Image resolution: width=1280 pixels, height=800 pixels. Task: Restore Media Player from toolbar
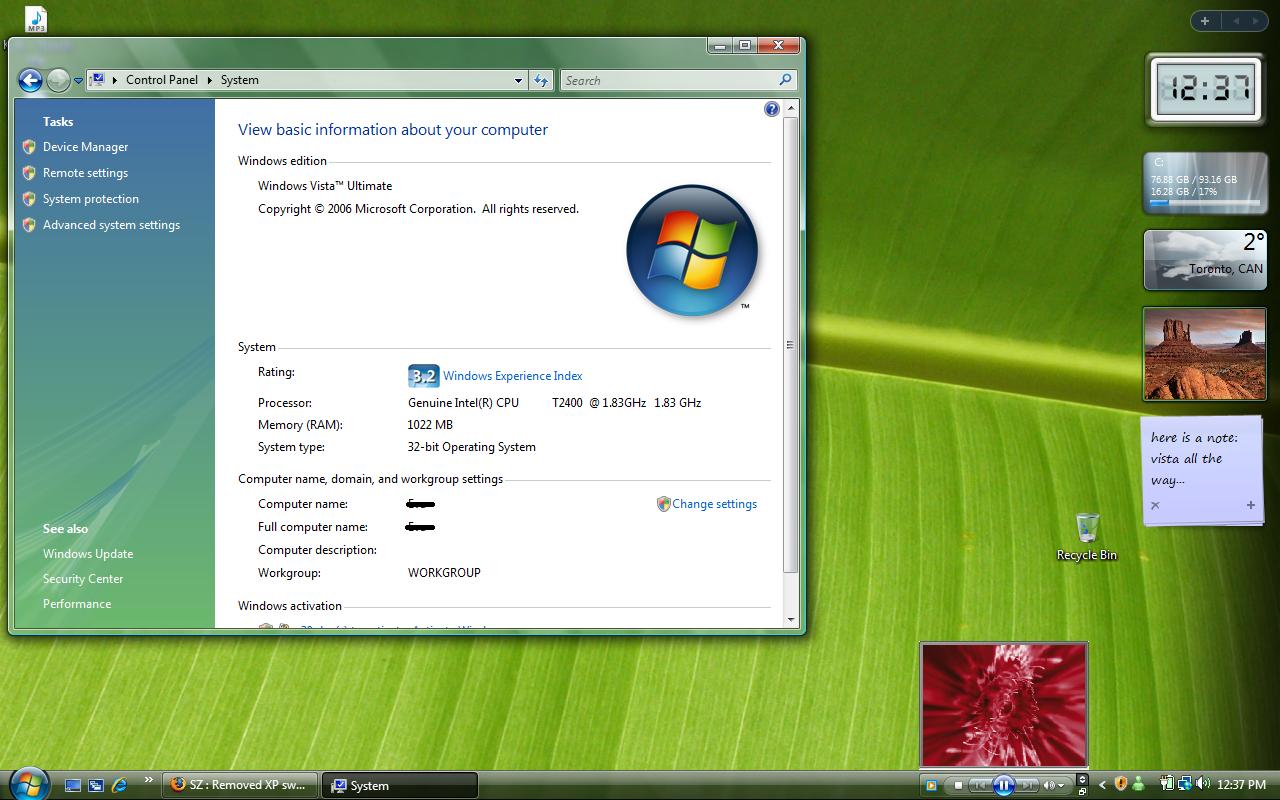pyautogui.click(x=1082, y=791)
